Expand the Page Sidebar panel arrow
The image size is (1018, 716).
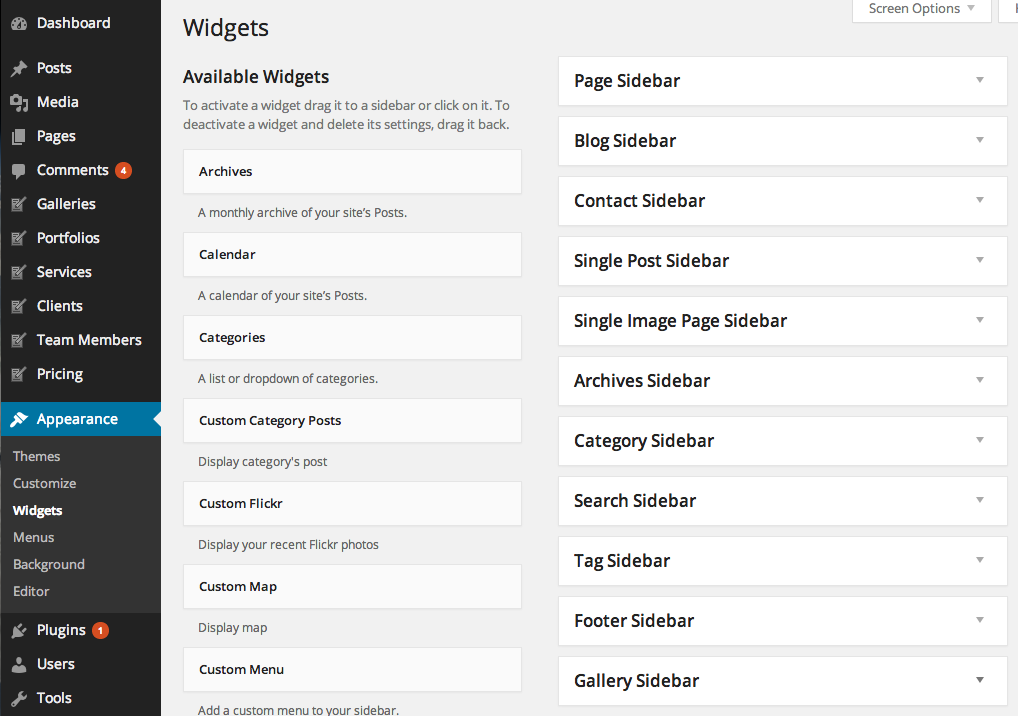(x=980, y=80)
